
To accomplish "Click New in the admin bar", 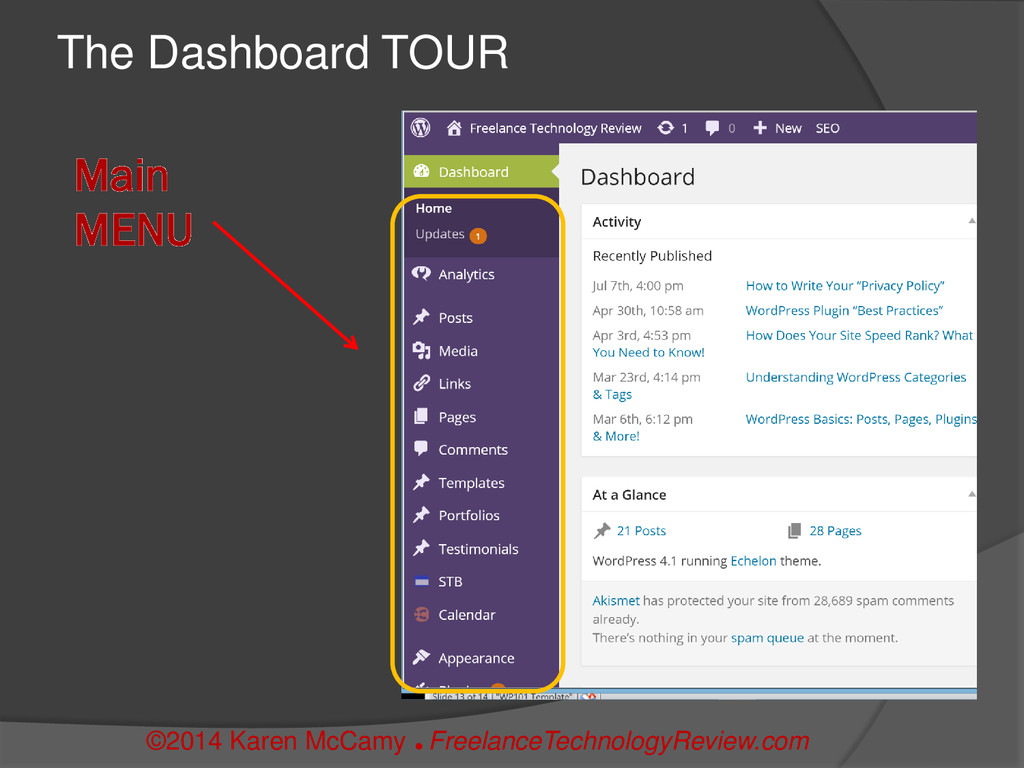I will click(x=788, y=129).
